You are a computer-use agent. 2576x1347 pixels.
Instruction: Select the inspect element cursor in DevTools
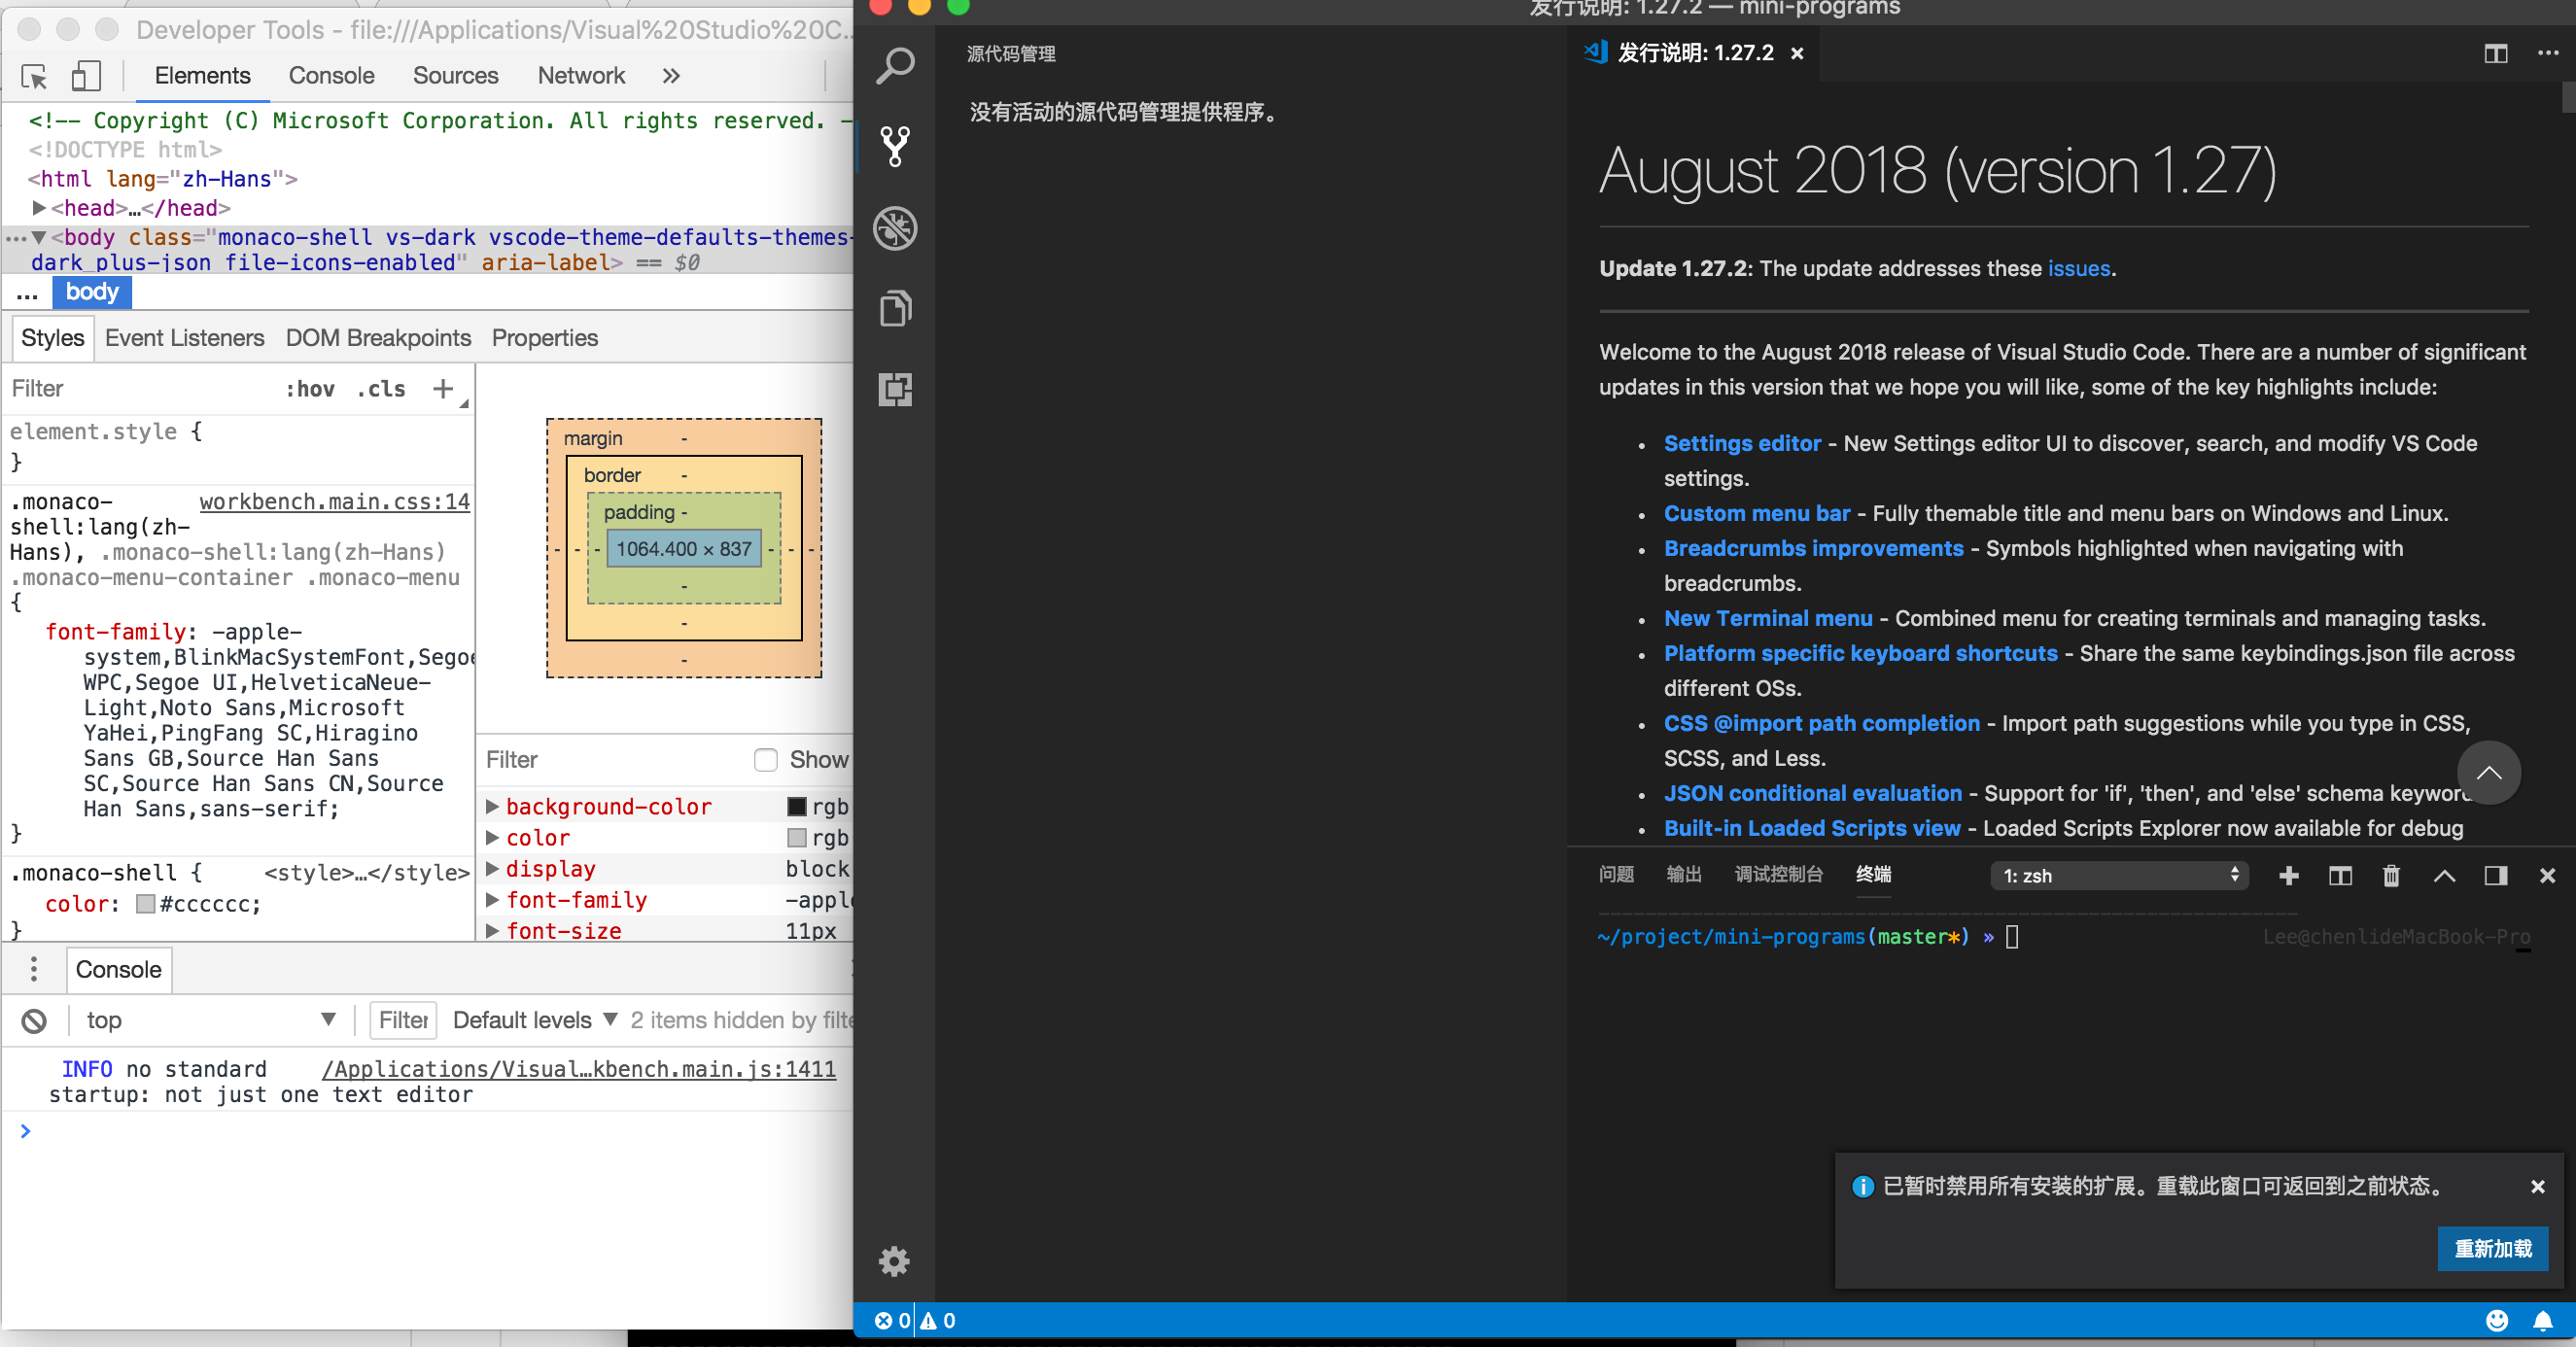point(33,76)
